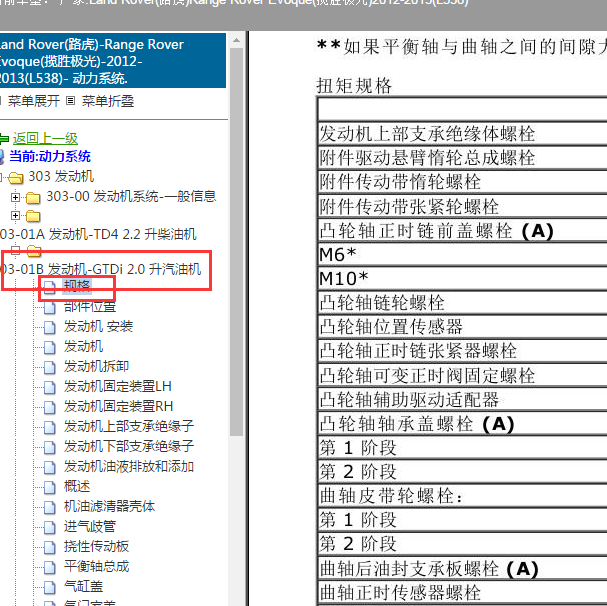Click the M10* table cell

[x=462, y=278]
